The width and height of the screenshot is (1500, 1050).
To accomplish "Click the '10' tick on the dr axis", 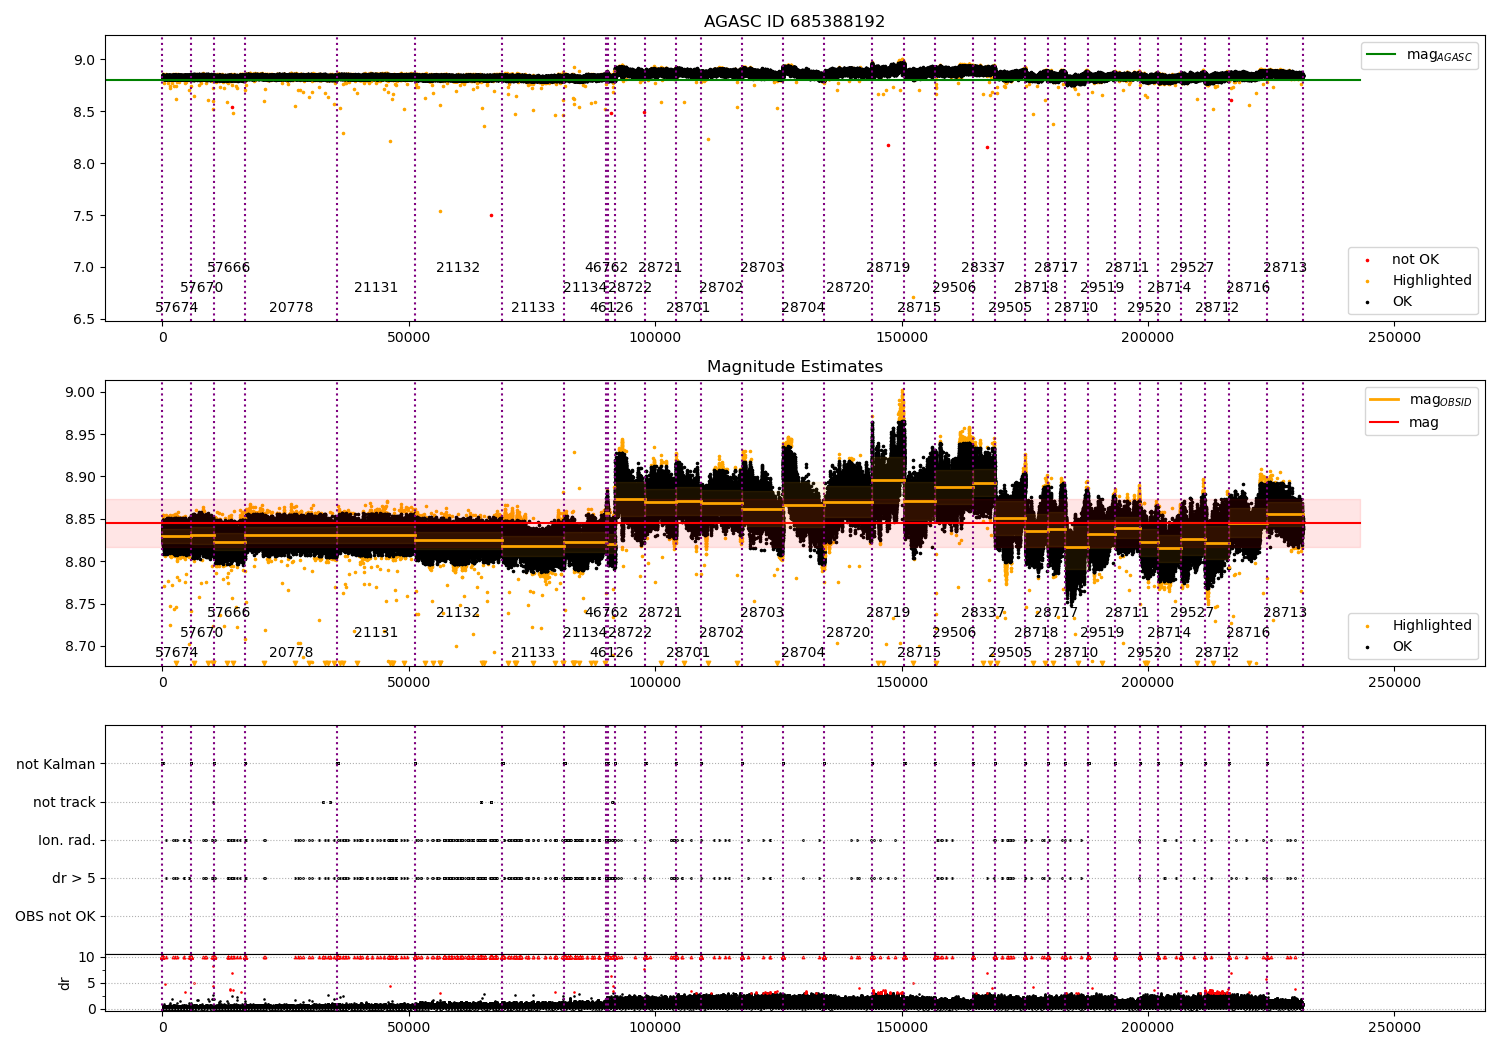I will click(x=87, y=957).
